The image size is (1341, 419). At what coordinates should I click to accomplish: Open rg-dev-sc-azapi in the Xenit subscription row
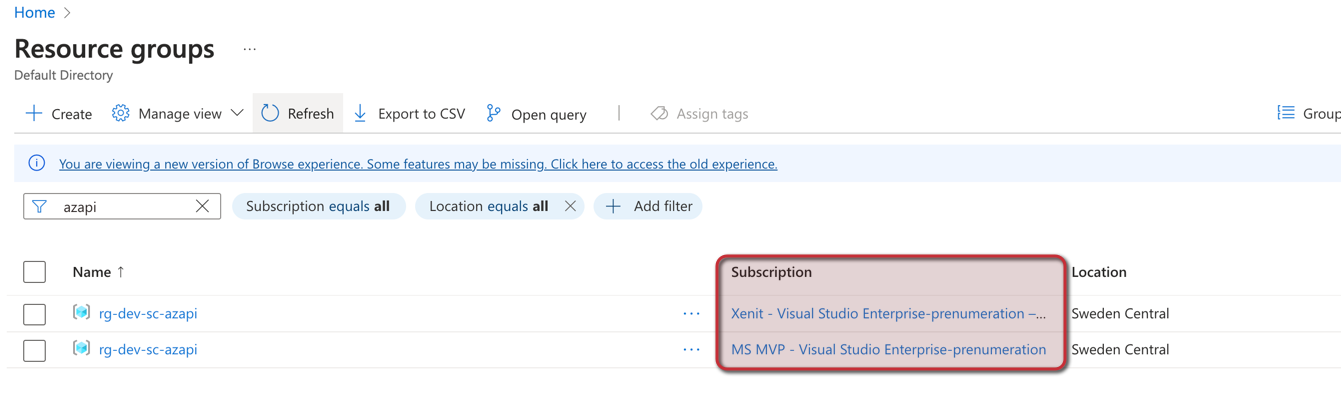148,314
